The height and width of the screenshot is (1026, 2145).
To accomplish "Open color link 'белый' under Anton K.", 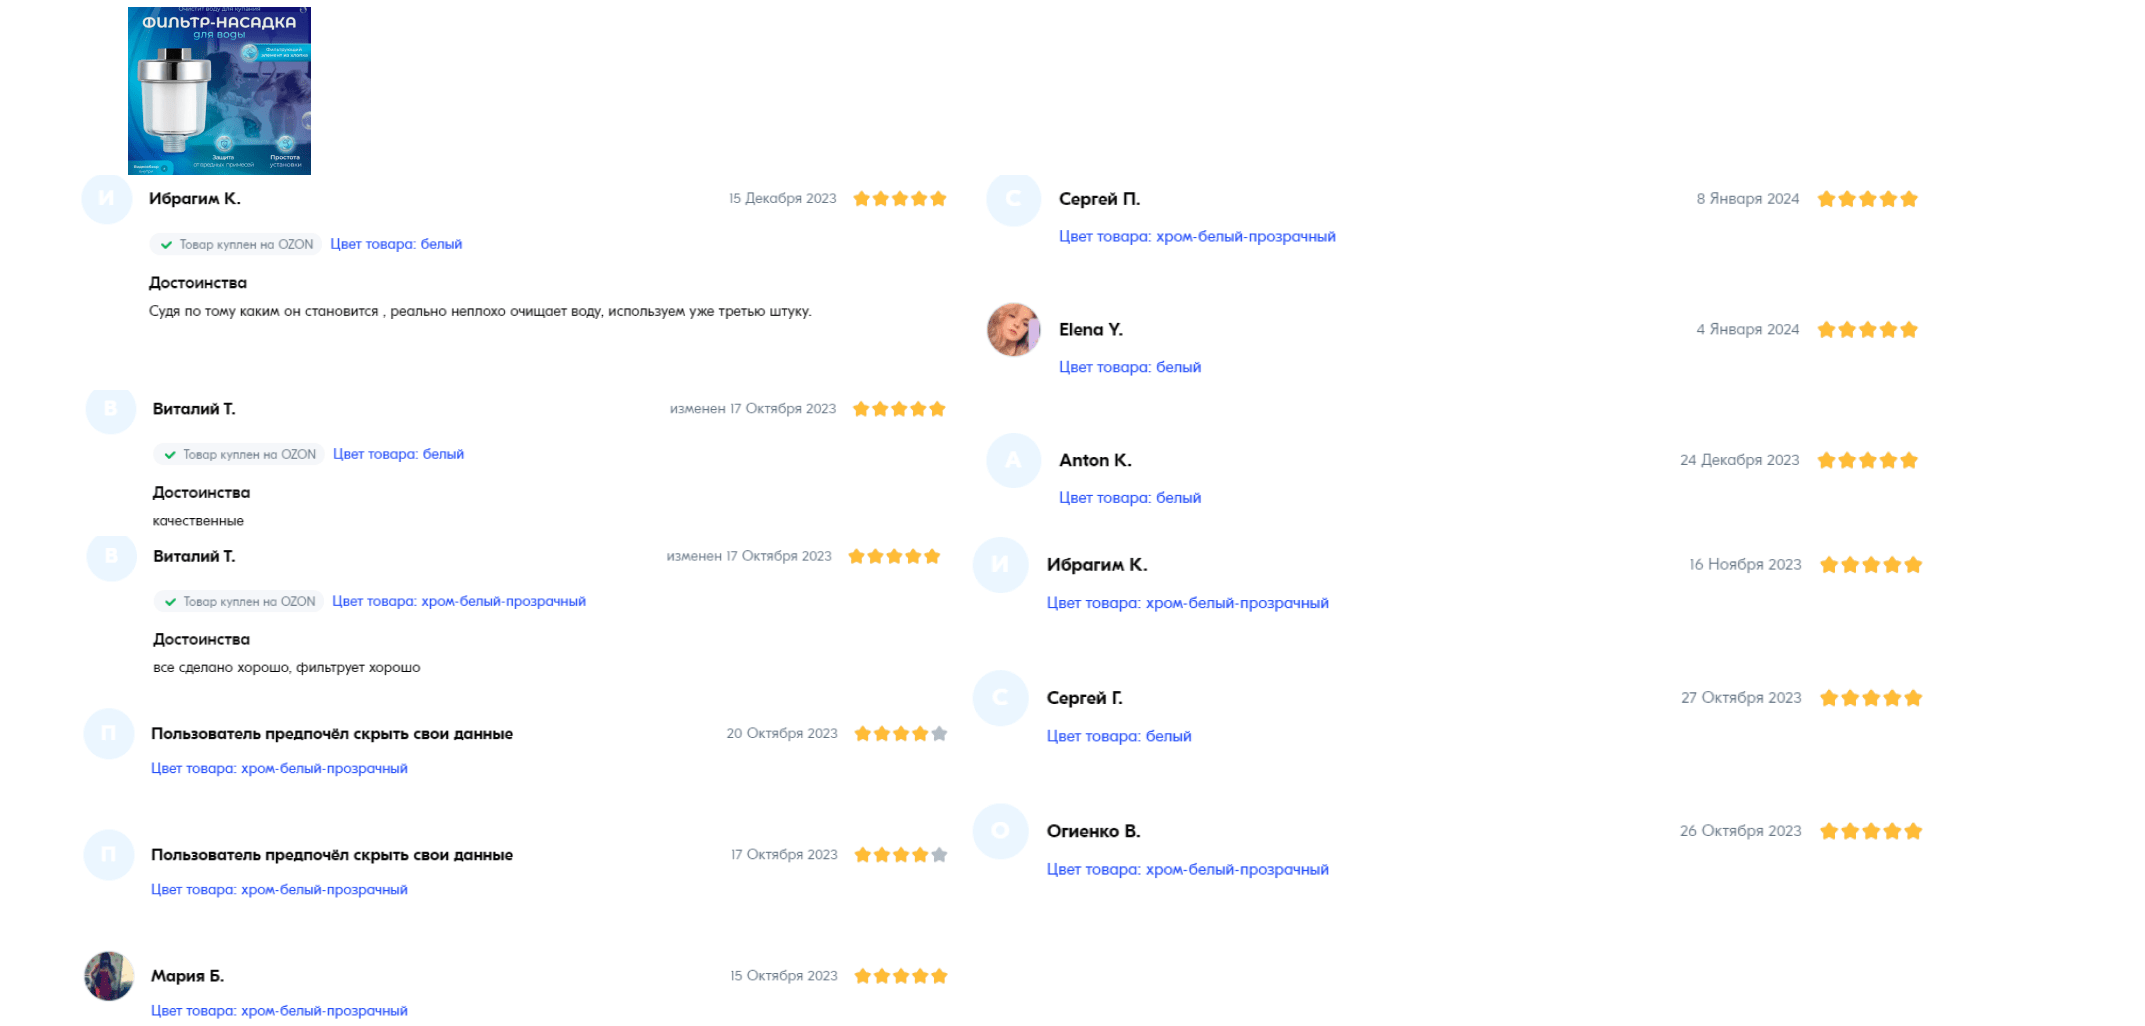I will click(x=1130, y=498).
